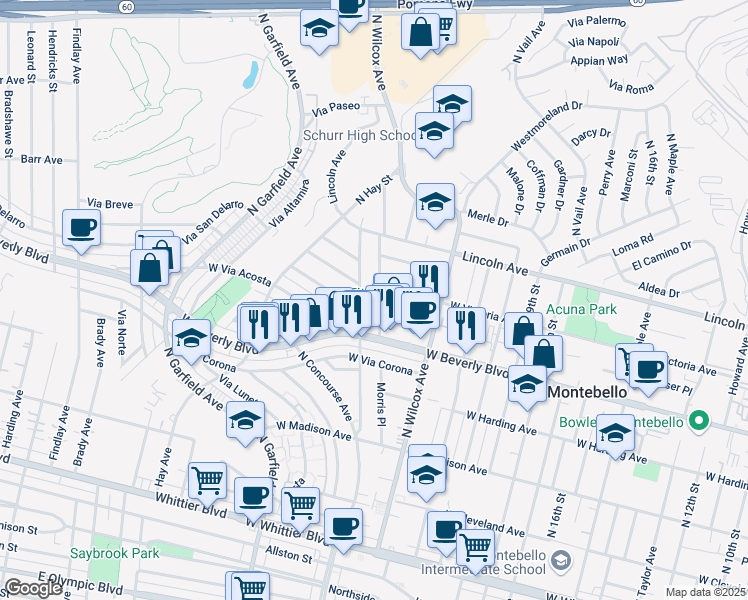Click the coffee cup marker near Via Breve

(x=81, y=231)
